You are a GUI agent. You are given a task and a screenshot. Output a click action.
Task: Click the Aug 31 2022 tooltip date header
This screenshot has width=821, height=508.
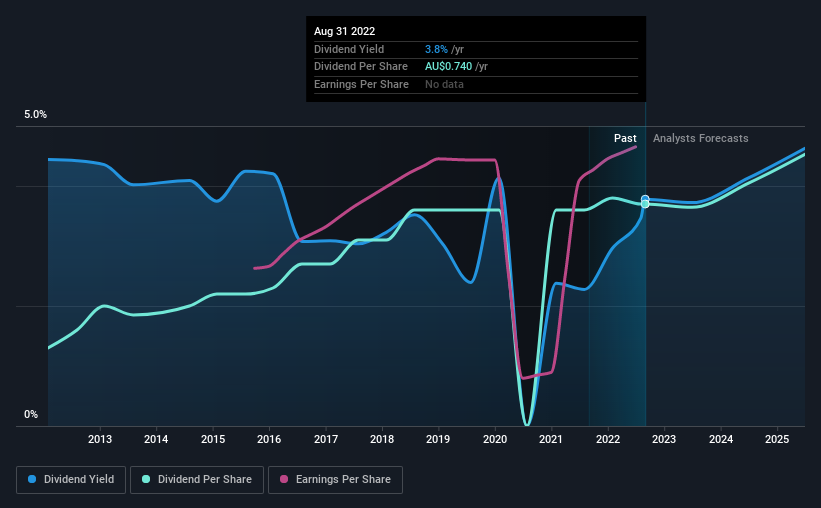point(345,31)
